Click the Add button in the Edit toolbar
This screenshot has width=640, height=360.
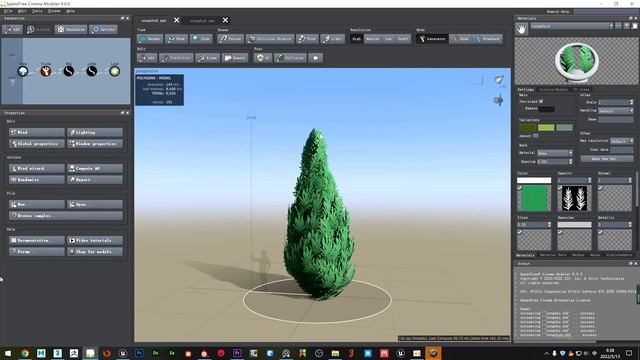[147, 58]
